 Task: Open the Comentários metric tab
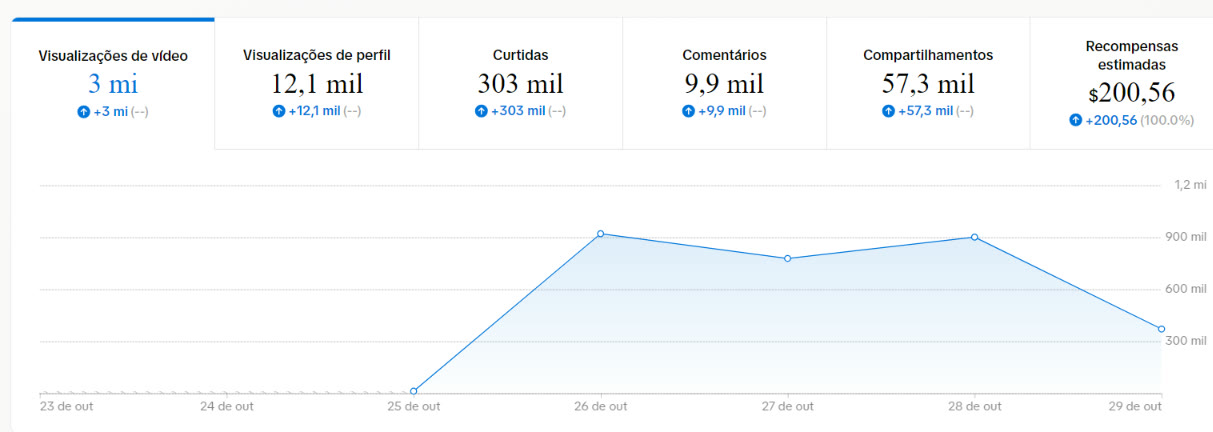[725, 84]
